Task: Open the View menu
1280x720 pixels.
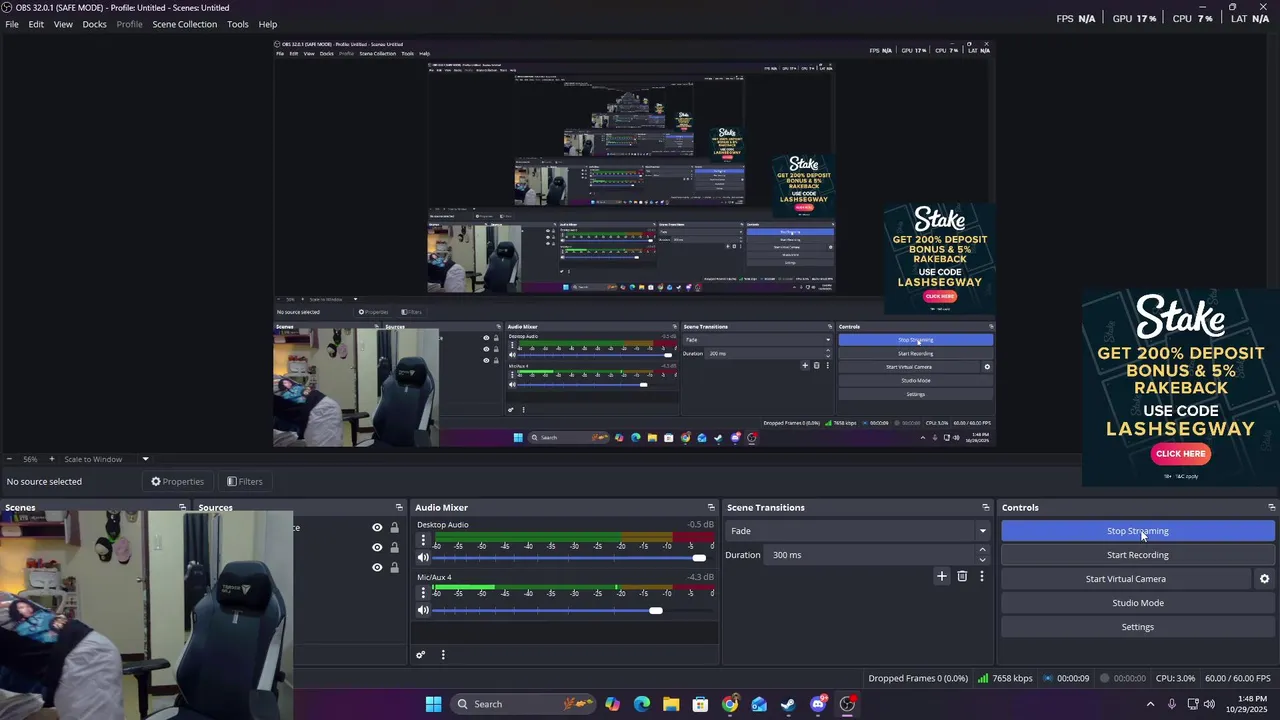Action: [63, 24]
